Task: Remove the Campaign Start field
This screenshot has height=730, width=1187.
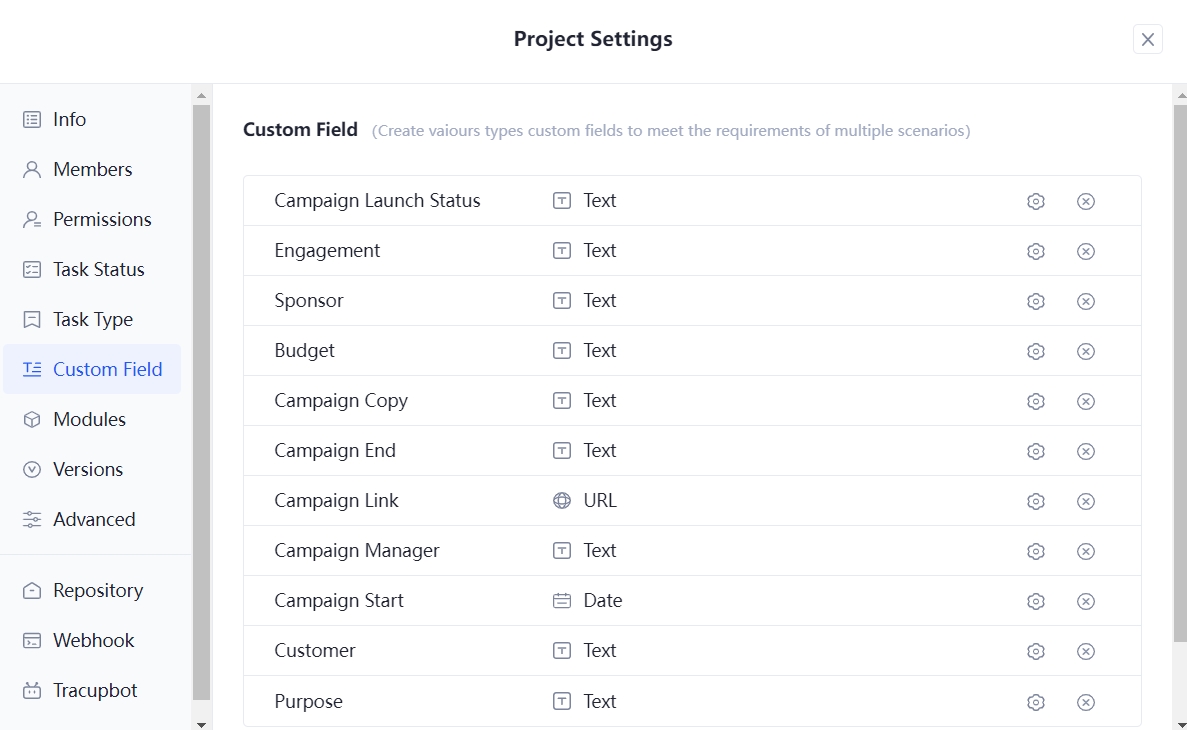Action: point(1086,601)
